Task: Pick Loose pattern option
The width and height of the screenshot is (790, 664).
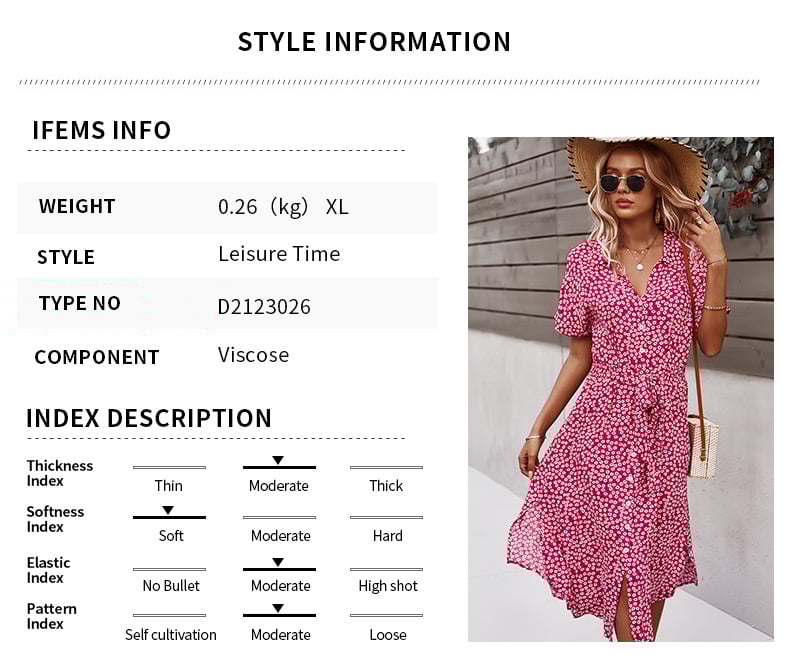Action: 388,634
